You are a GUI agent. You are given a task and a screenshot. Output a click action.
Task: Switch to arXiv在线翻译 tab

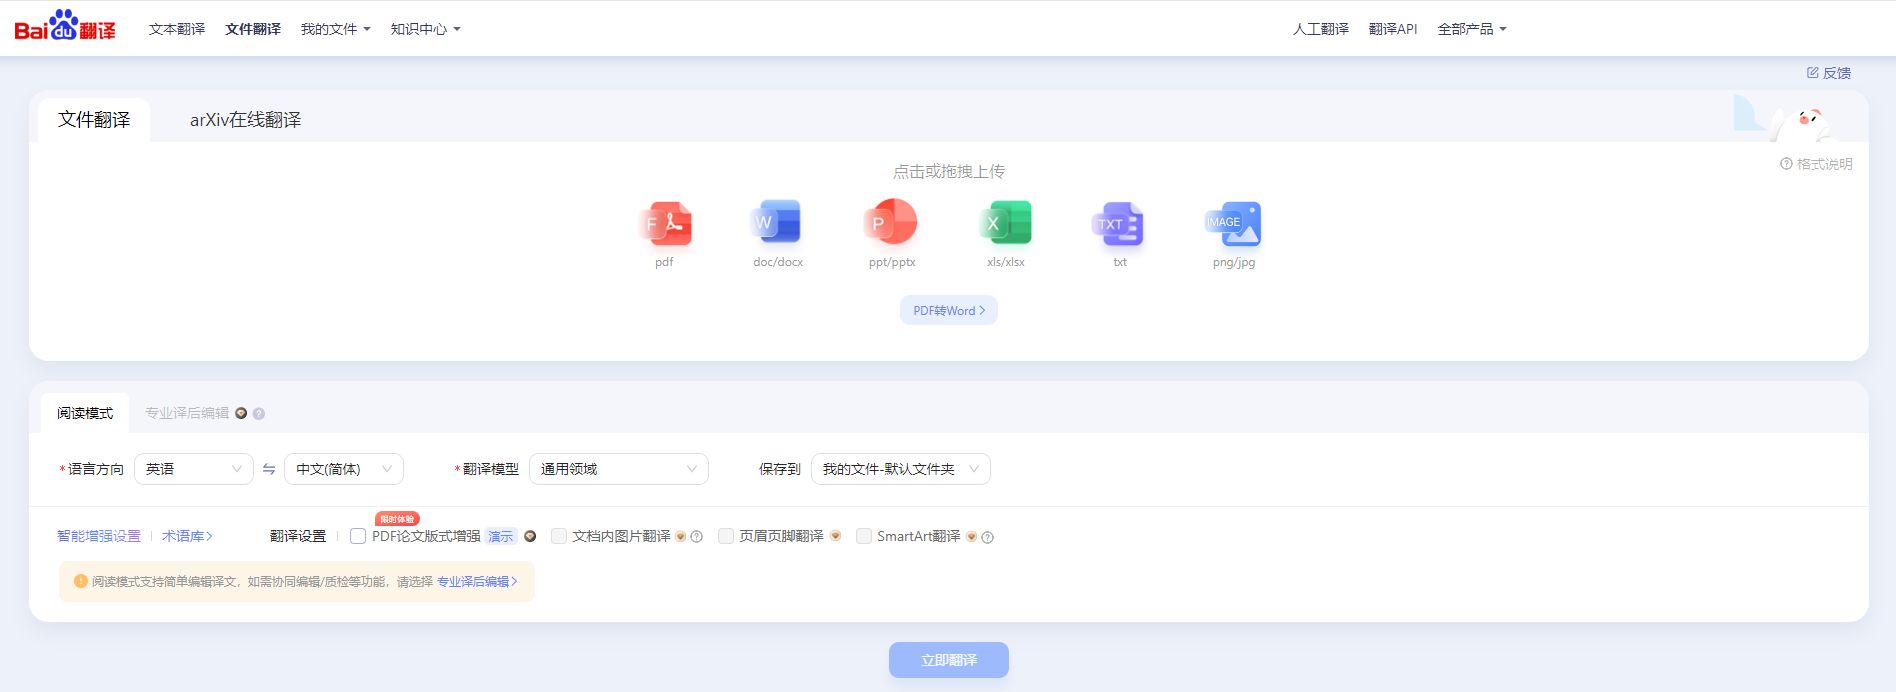tap(245, 120)
